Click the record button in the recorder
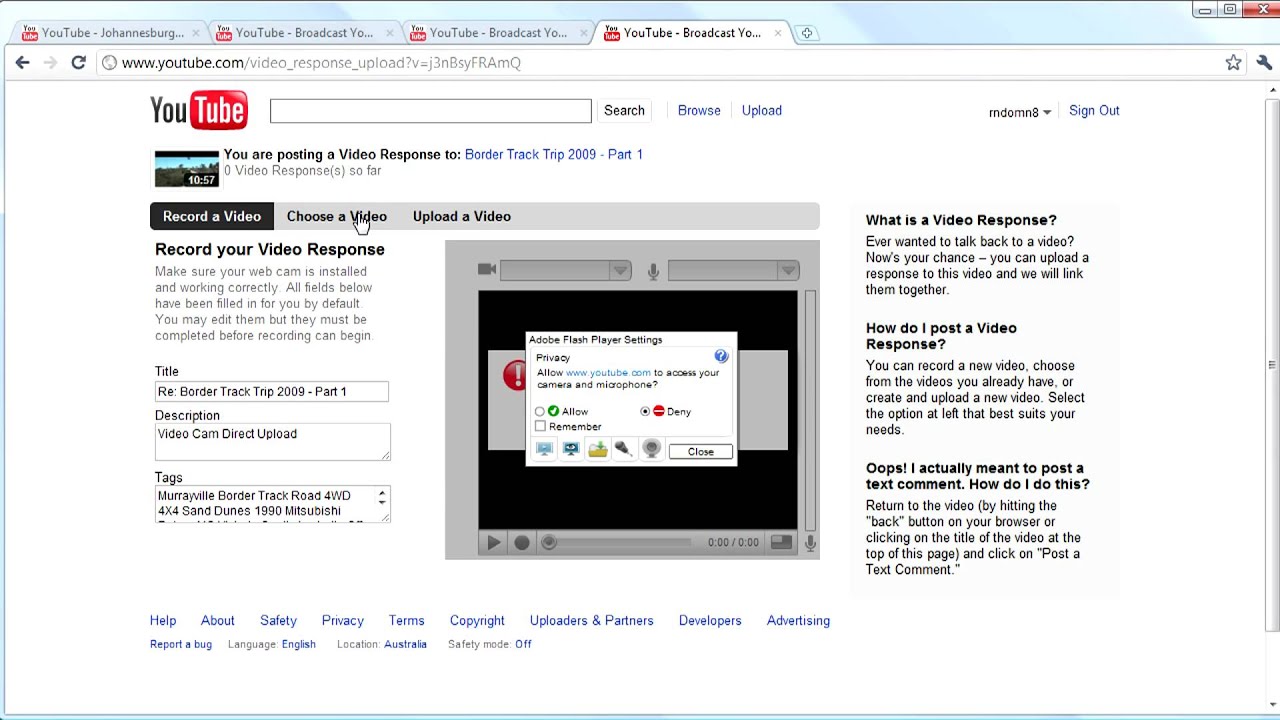1280x720 pixels. coord(521,542)
